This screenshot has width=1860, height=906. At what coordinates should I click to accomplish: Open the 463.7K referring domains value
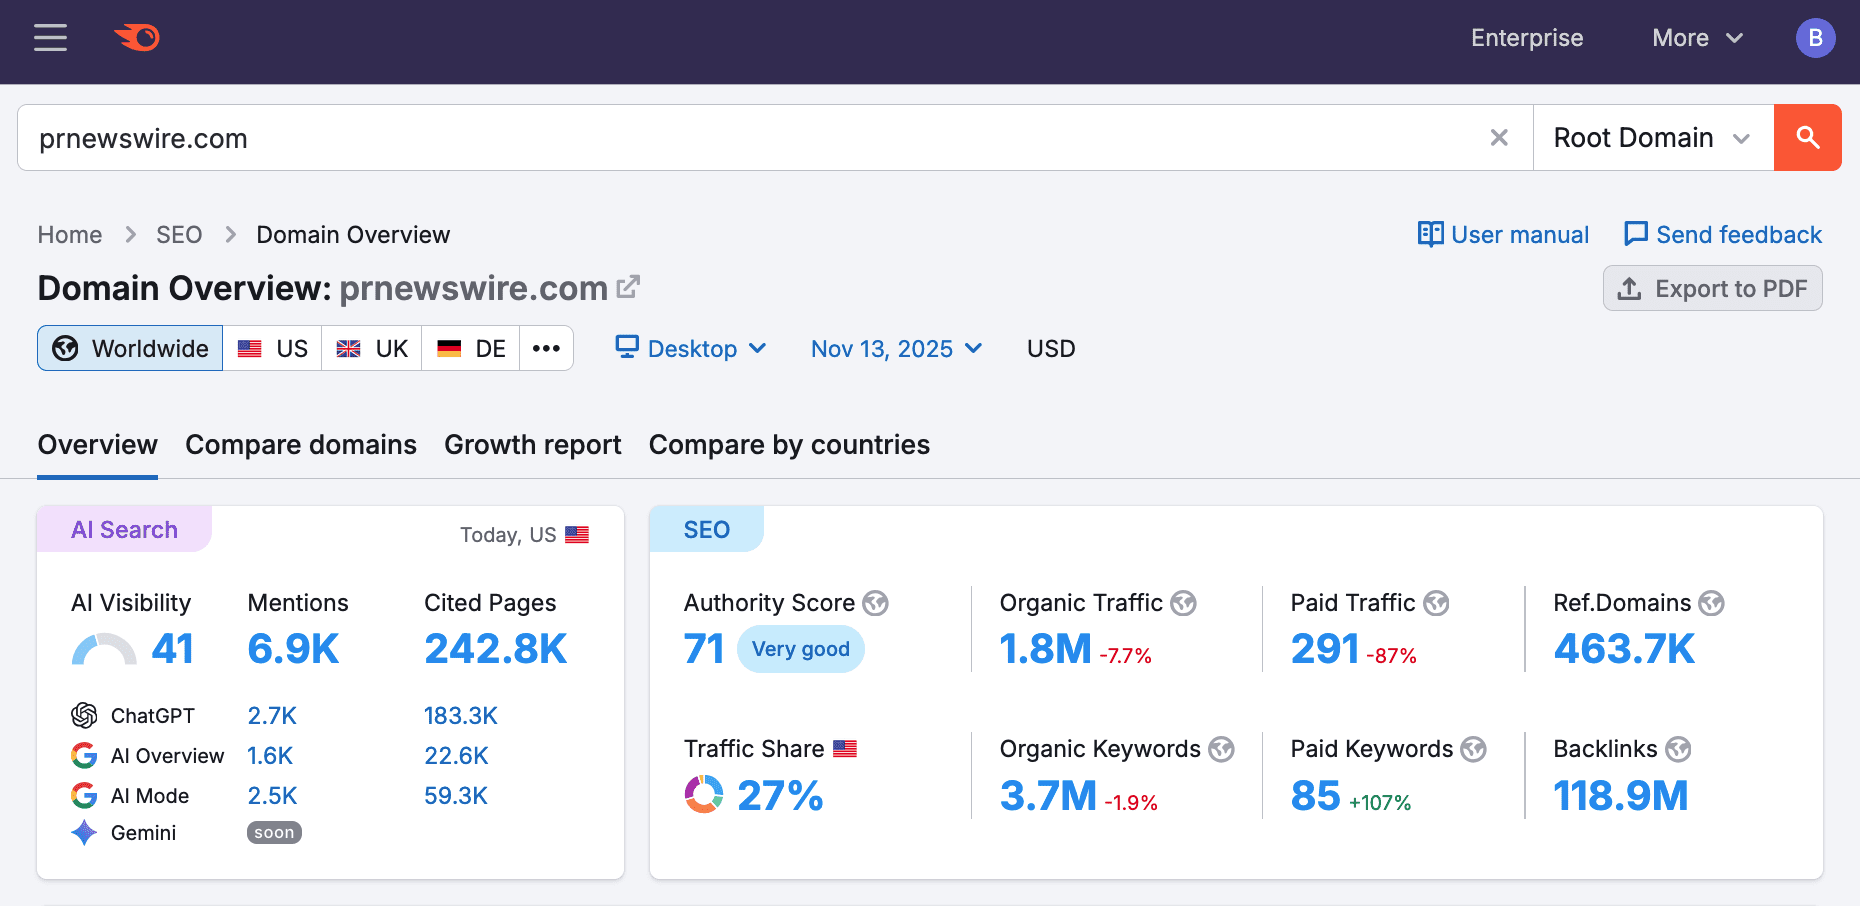pos(1624,649)
